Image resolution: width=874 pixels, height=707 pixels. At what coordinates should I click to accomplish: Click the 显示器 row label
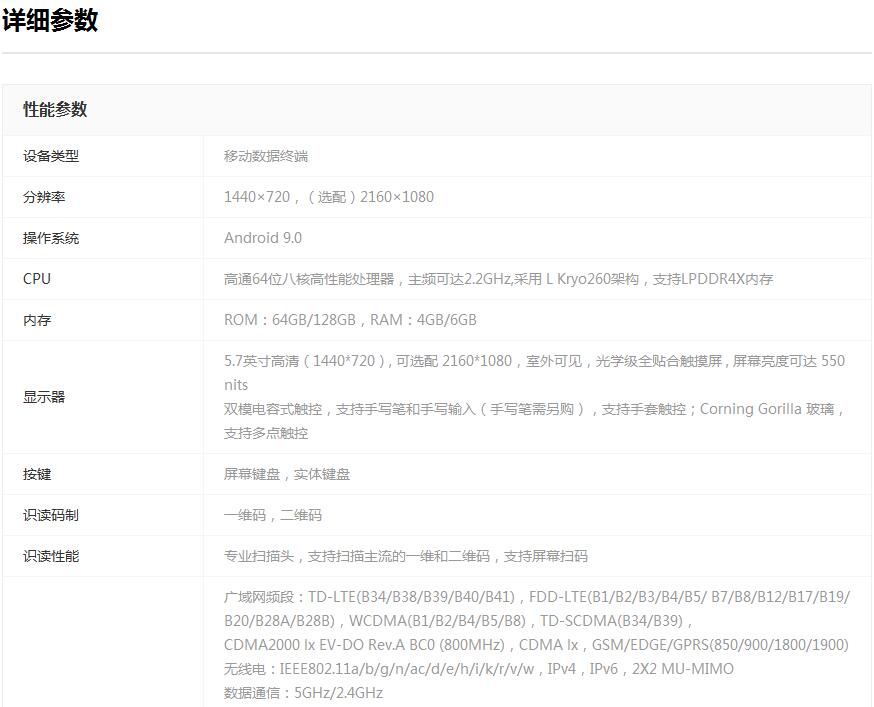(44, 397)
